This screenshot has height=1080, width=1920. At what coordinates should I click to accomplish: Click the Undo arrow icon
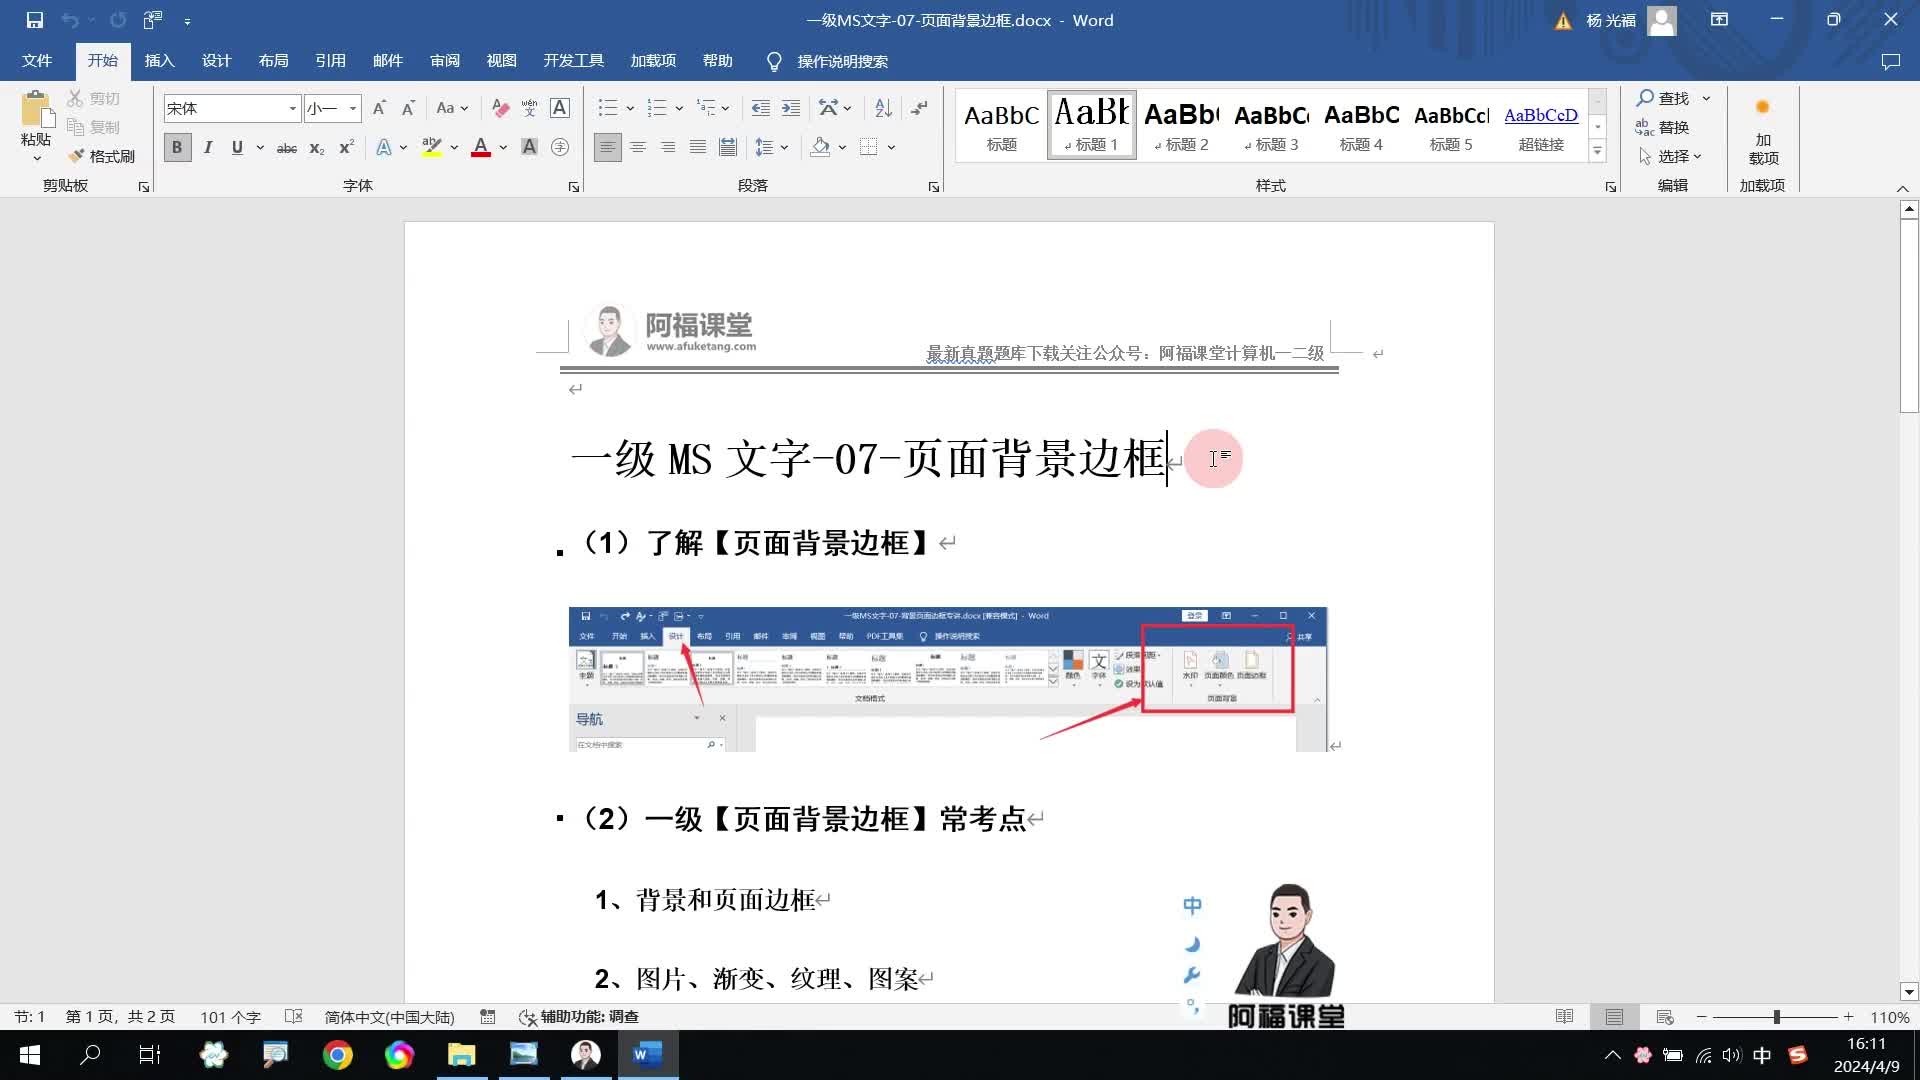(x=70, y=20)
